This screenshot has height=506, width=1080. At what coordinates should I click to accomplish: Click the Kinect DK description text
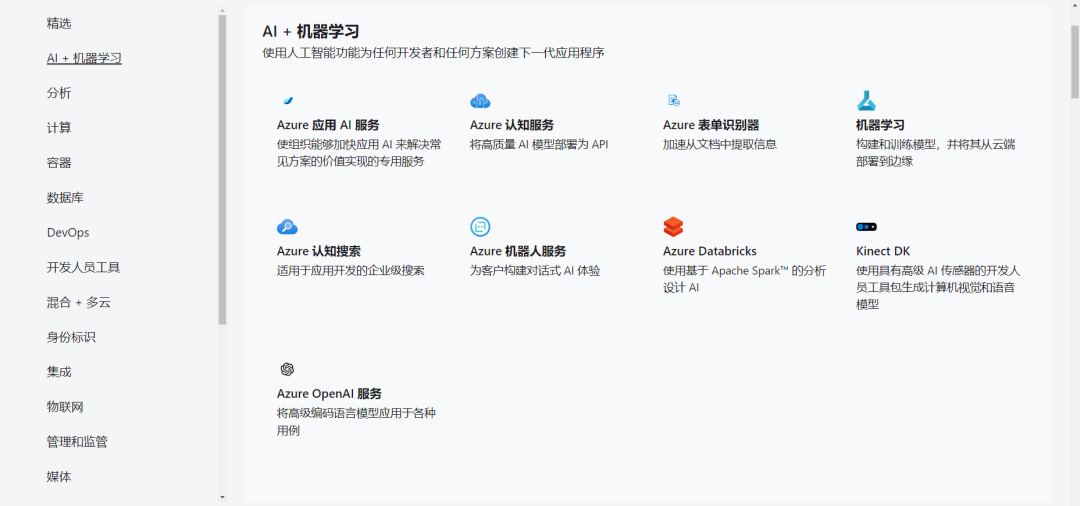click(x=938, y=287)
